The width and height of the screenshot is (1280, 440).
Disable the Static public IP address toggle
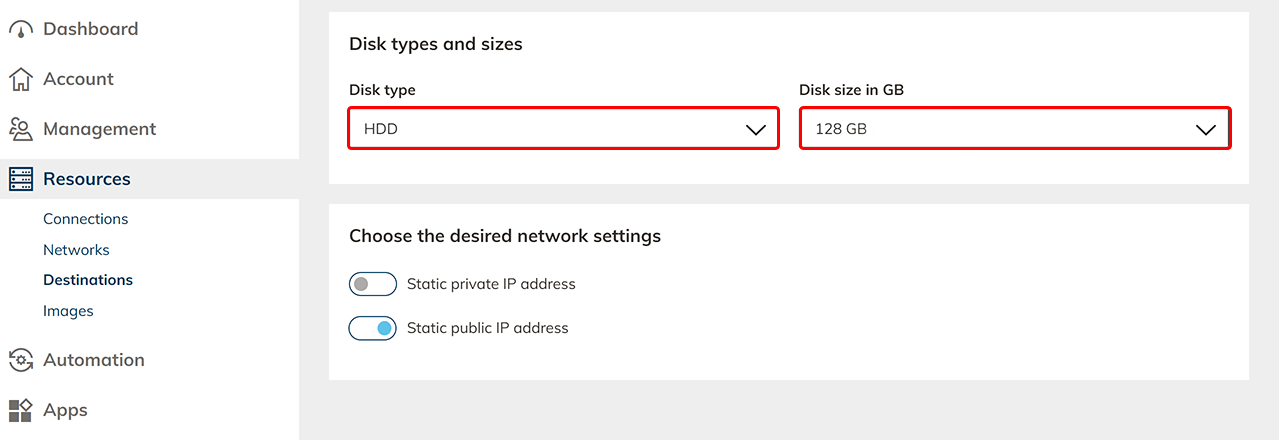point(372,328)
